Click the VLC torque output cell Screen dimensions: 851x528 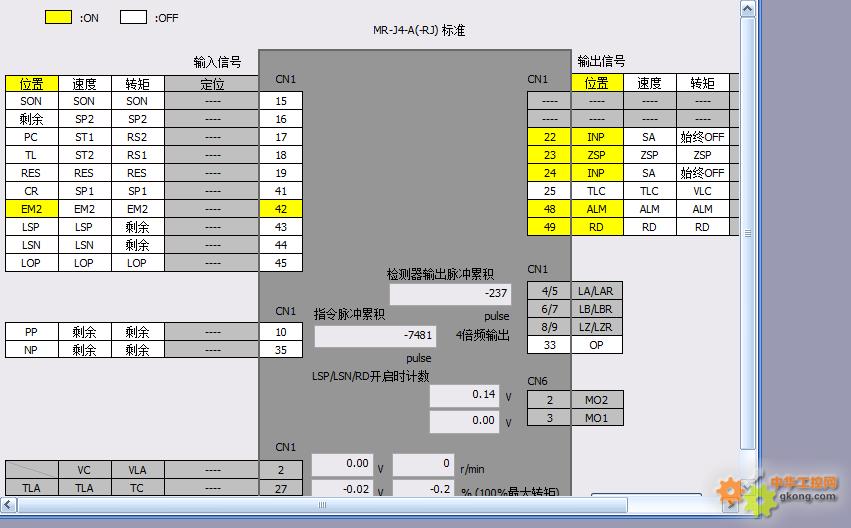(703, 190)
